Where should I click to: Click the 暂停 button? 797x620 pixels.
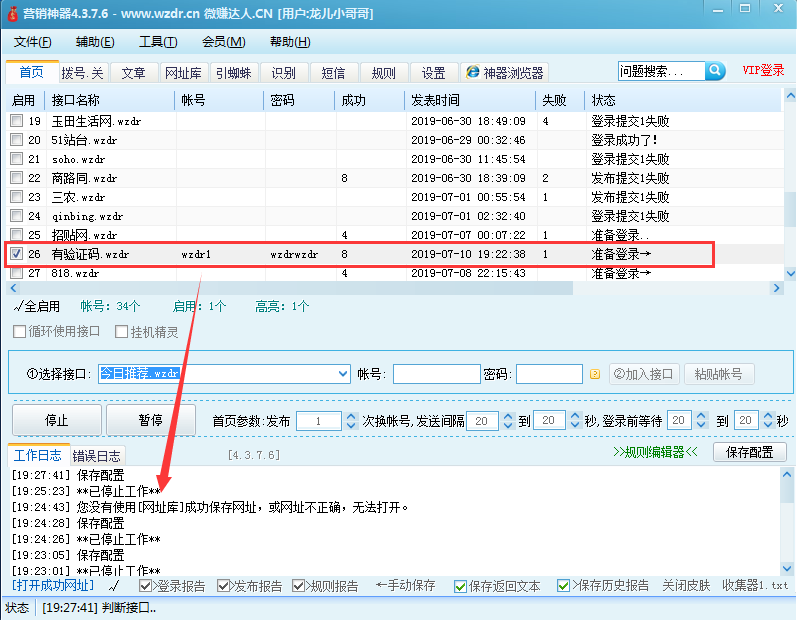click(x=150, y=420)
